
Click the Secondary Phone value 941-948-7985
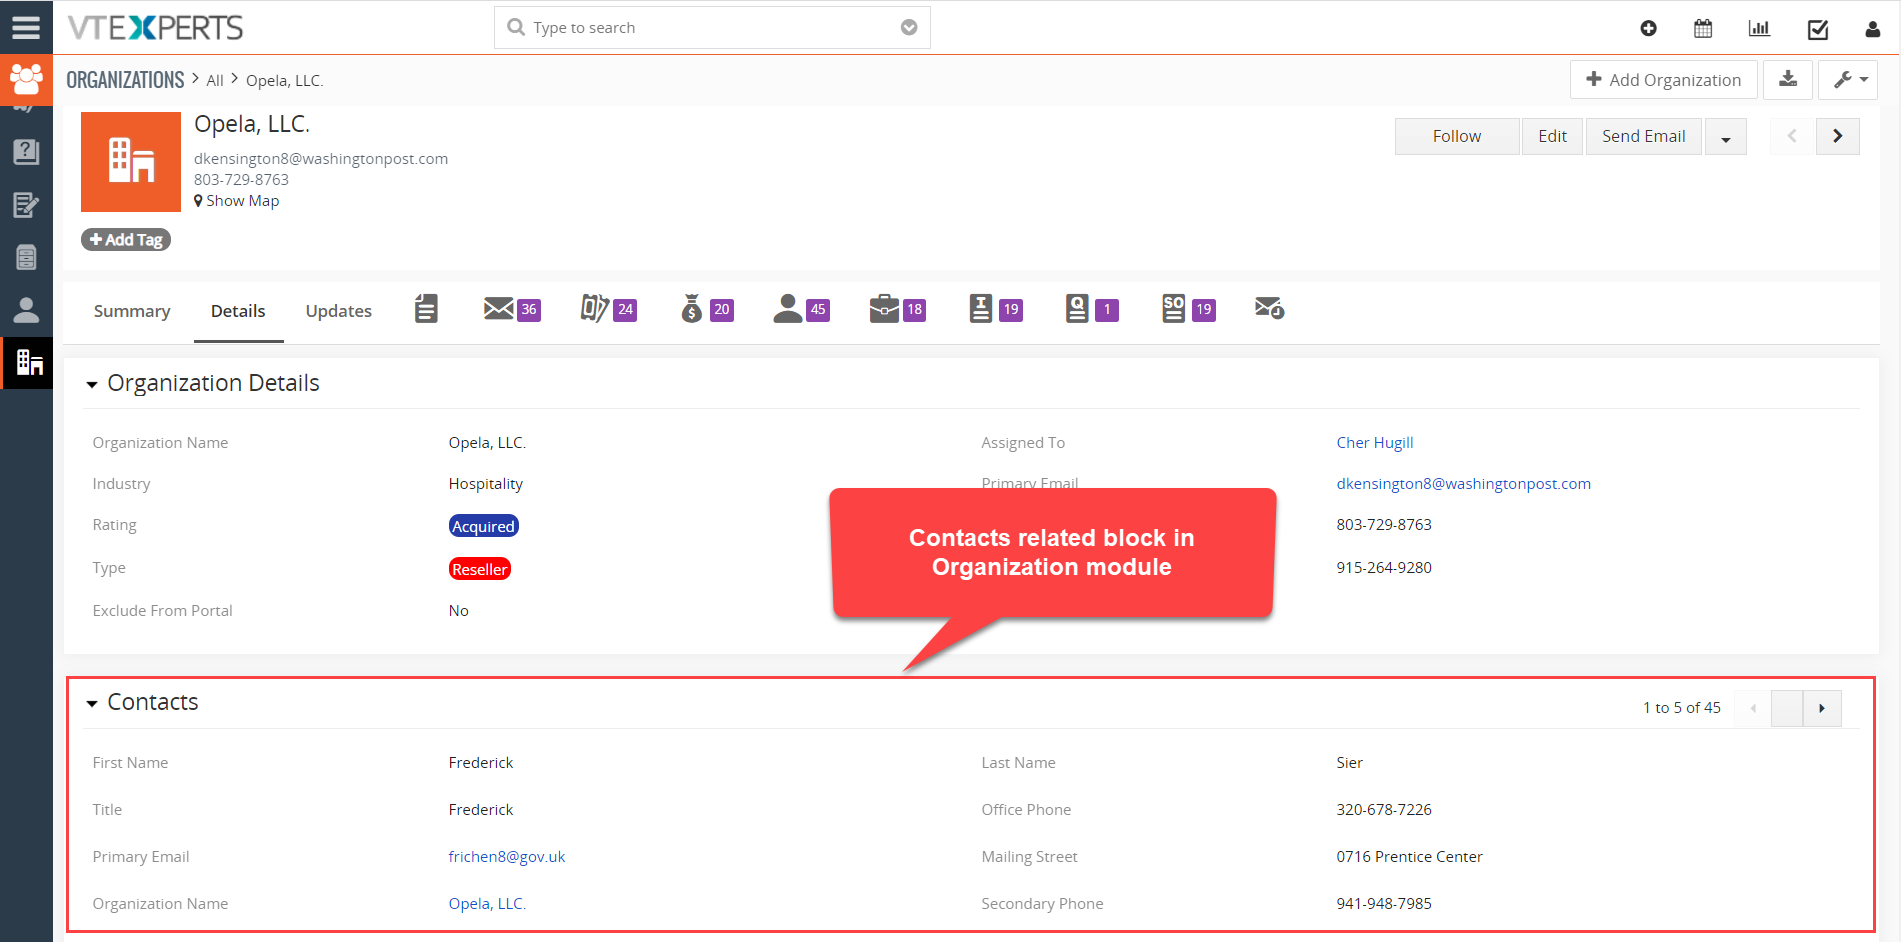1384,904
